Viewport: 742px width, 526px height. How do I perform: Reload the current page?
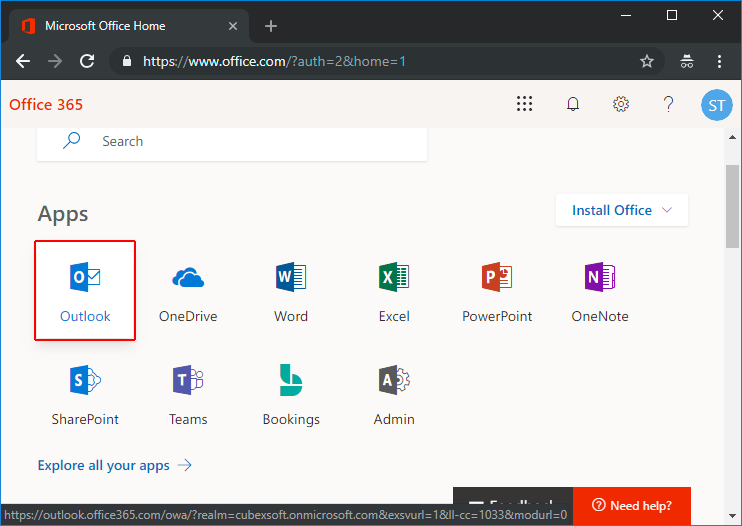(87, 61)
